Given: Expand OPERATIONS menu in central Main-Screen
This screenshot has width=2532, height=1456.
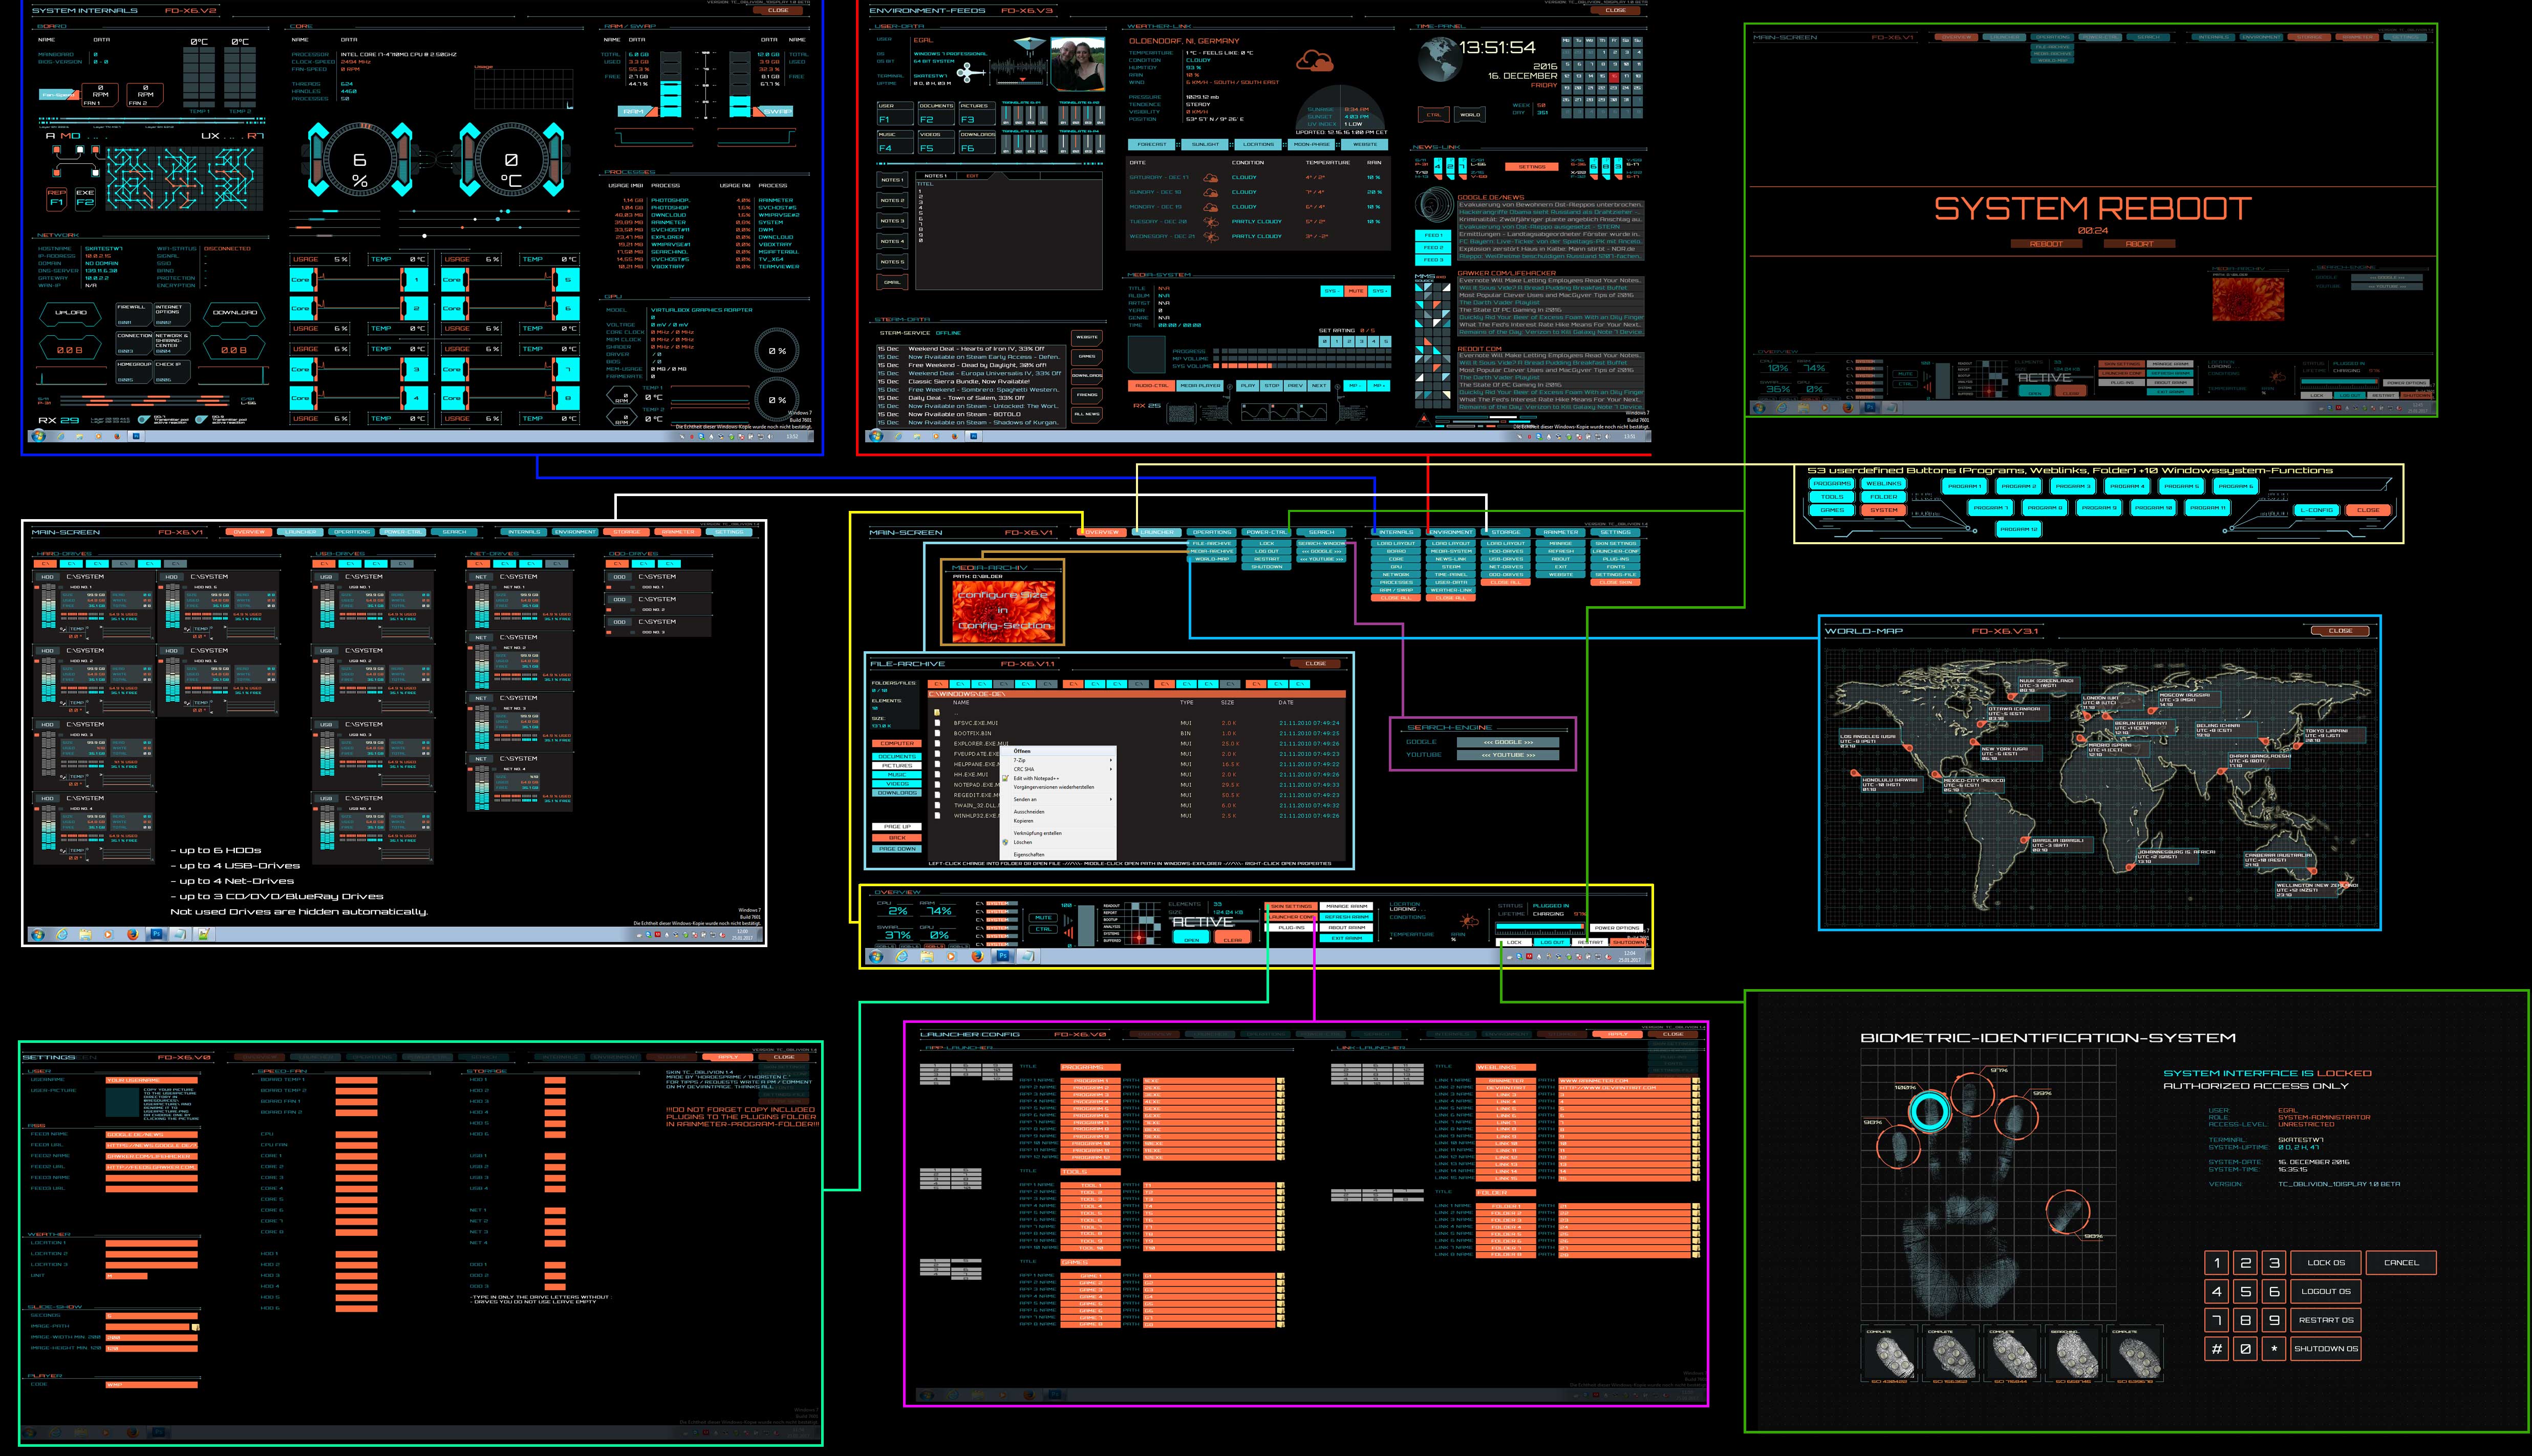Looking at the screenshot, I should point(1212,532).
